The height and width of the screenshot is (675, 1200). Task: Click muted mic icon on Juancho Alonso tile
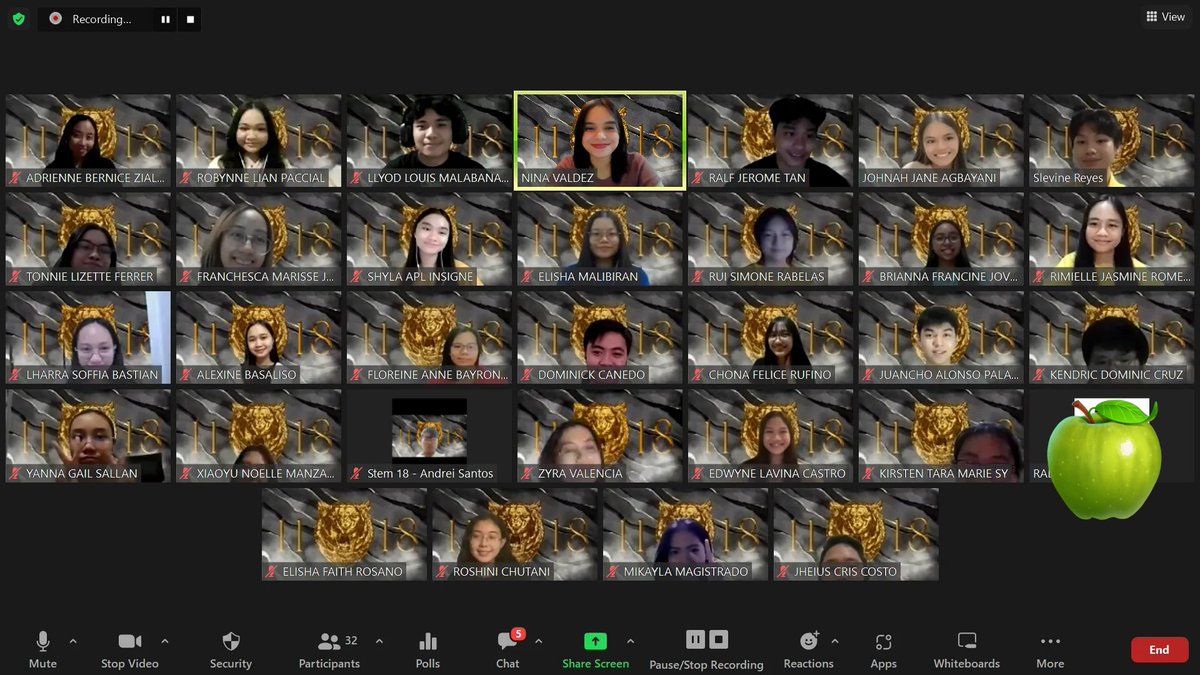(868, 375)
